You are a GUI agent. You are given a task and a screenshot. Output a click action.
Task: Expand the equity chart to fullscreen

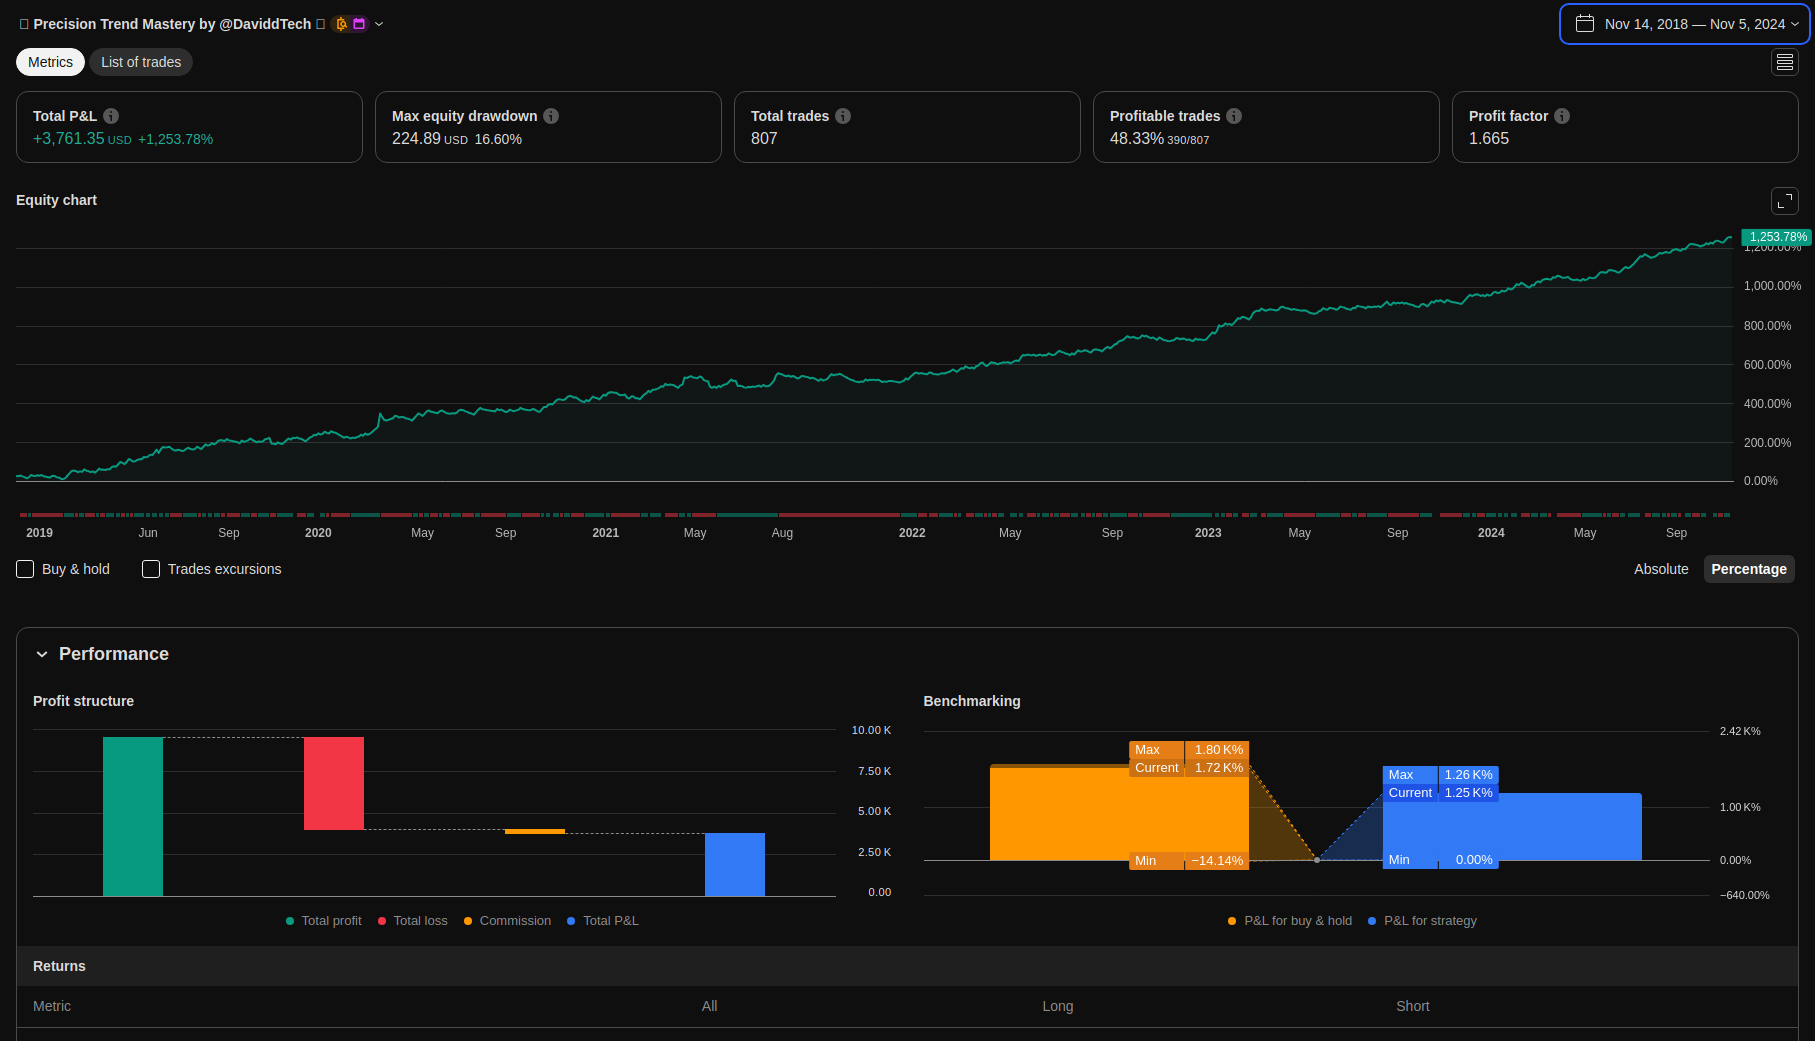click(x=1784, y=201)
